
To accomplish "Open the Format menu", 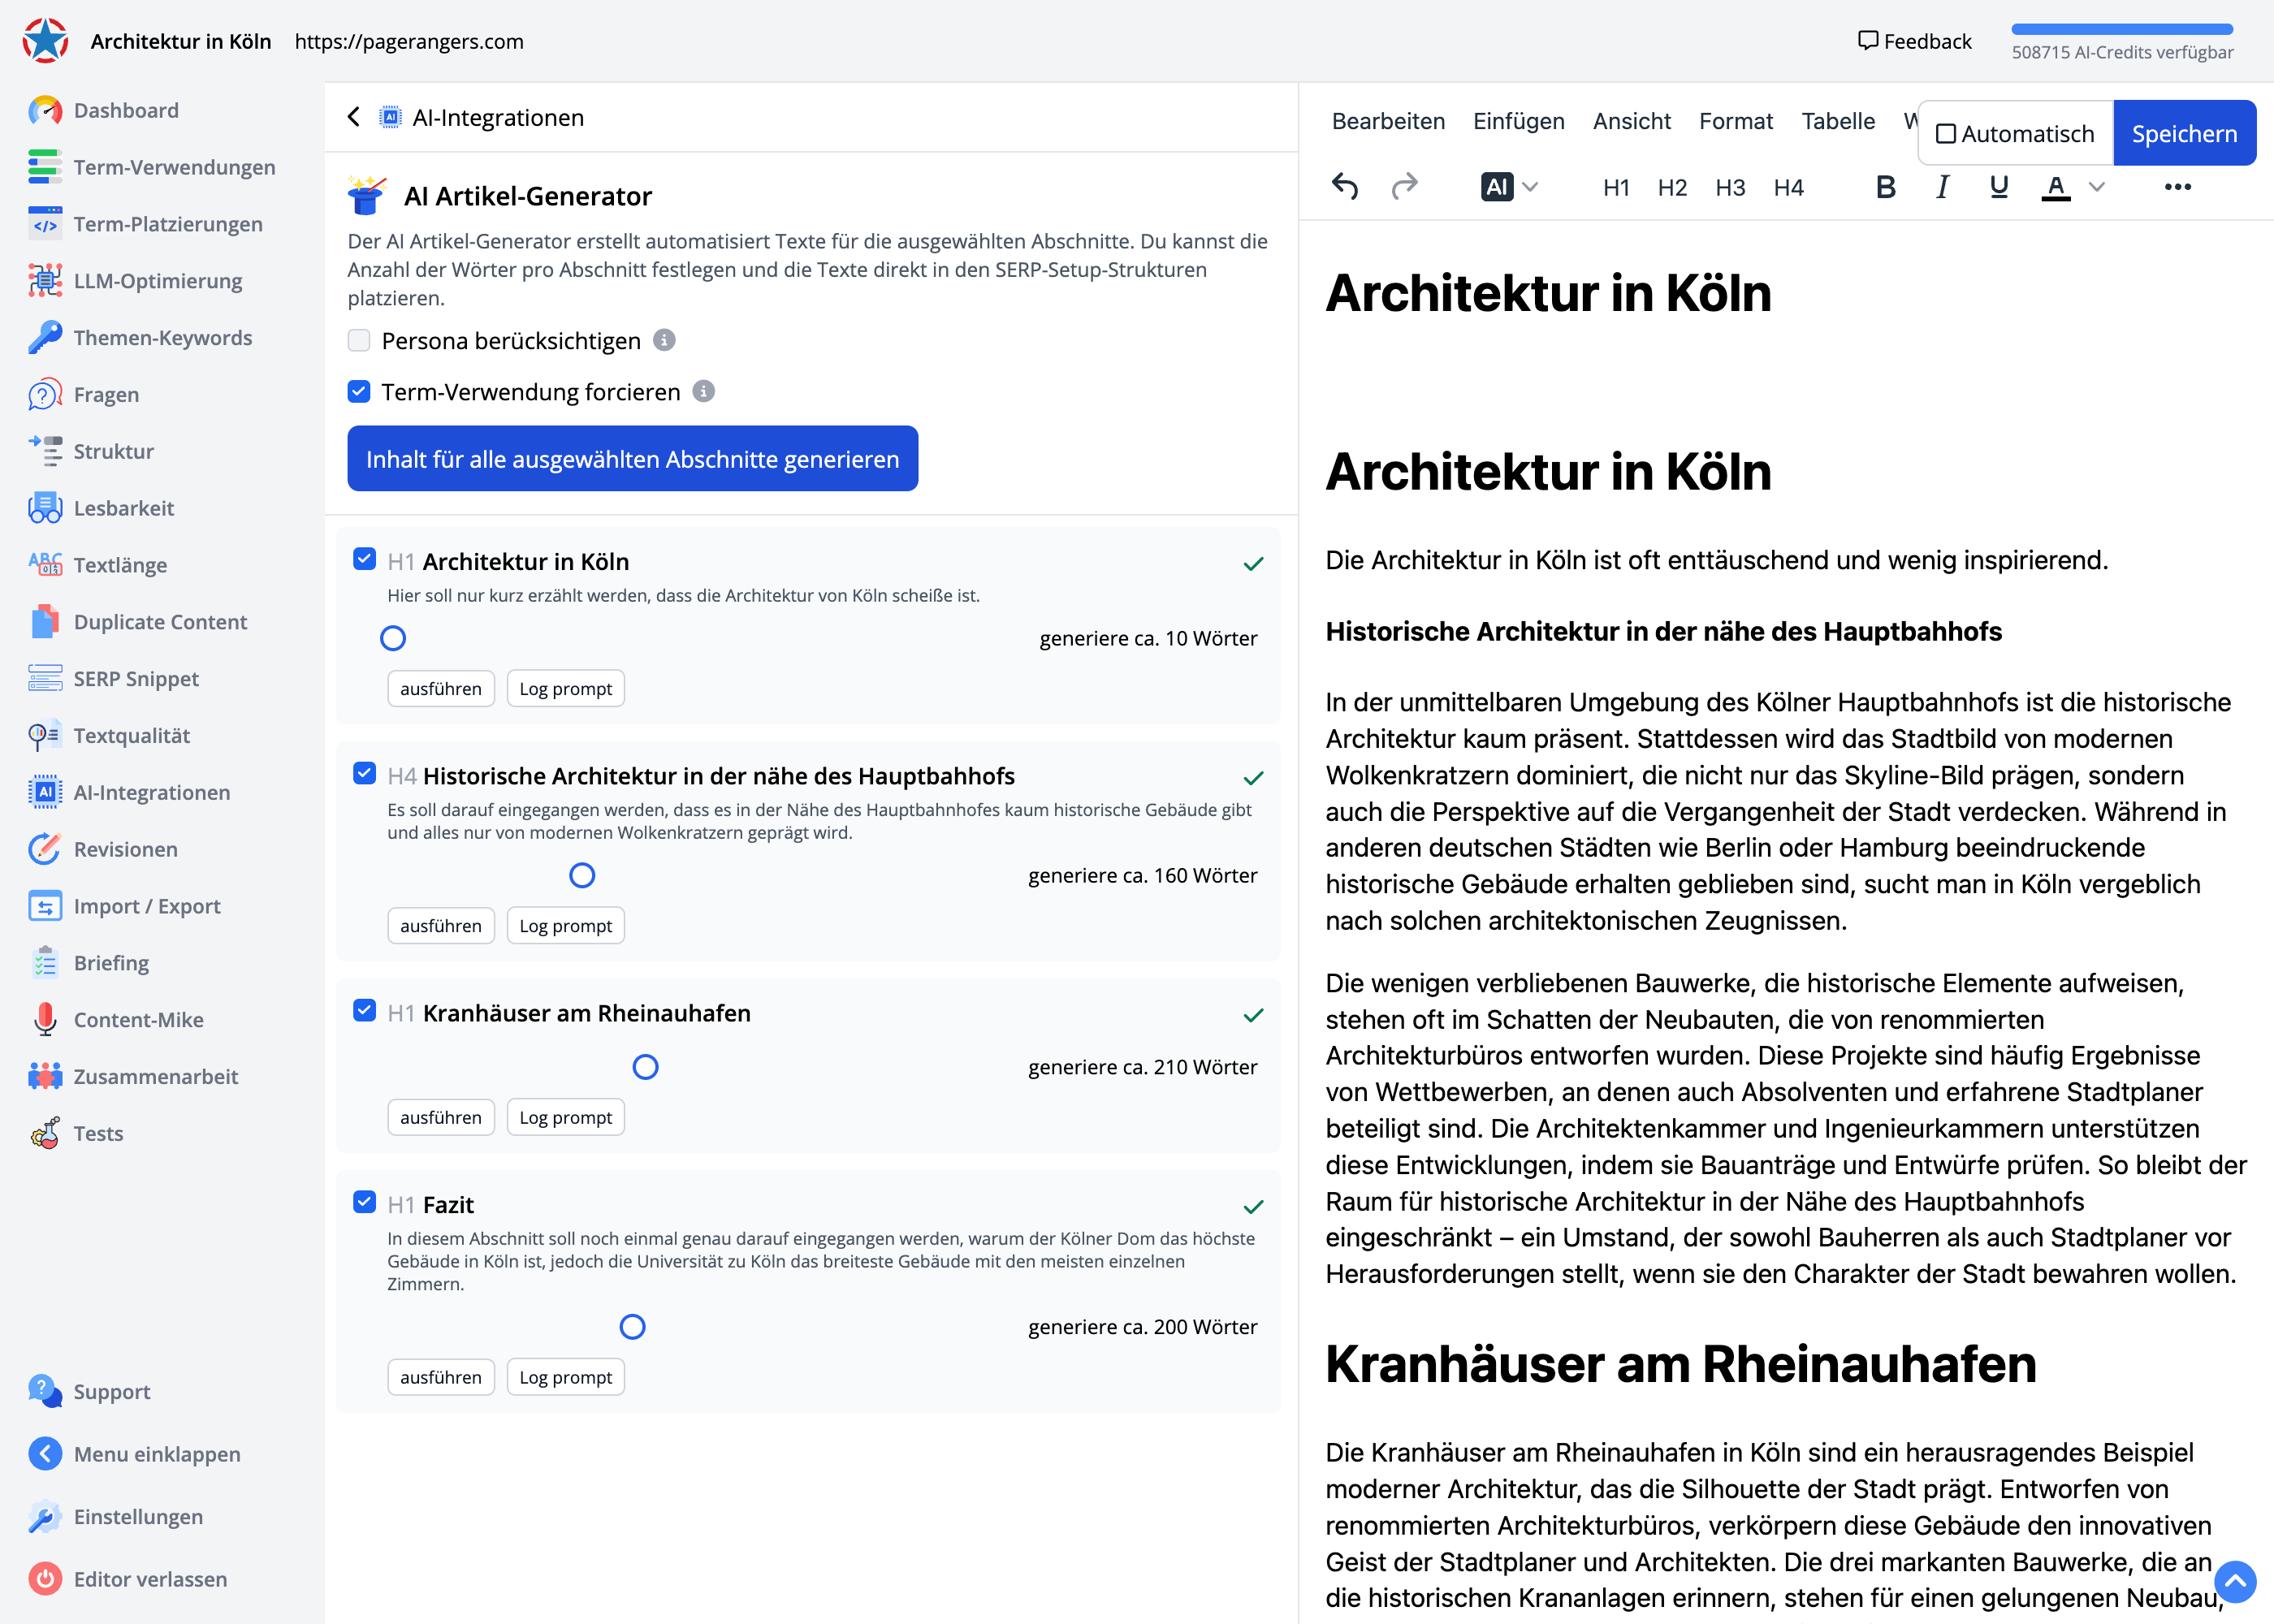I will pos(1735,121).
